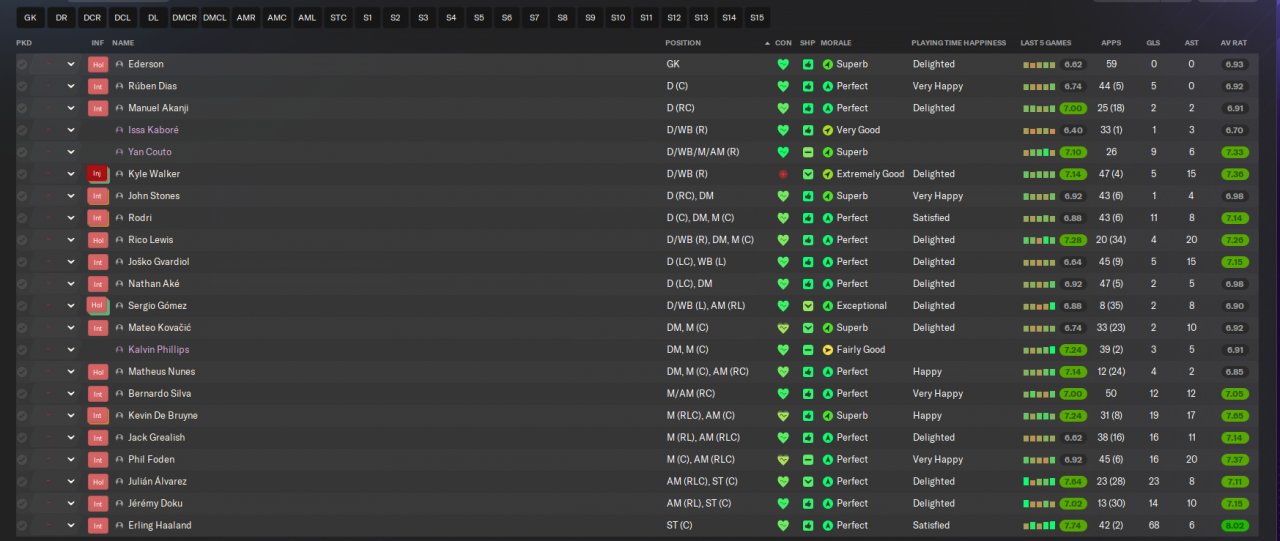Click the yellow-green condition heart for Mateo Kovačić
Image resolution: width=1280 pixels, height=541 pixels.
(783, 328)
